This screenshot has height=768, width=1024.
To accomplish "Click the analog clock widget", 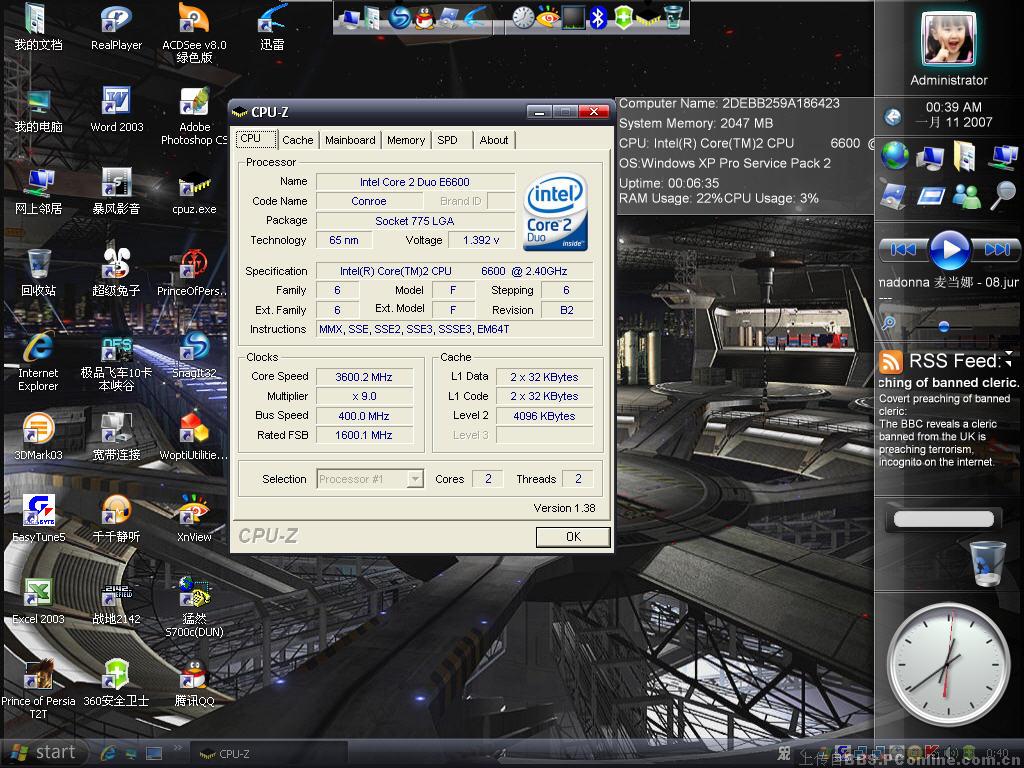I will tap(948, 664).
